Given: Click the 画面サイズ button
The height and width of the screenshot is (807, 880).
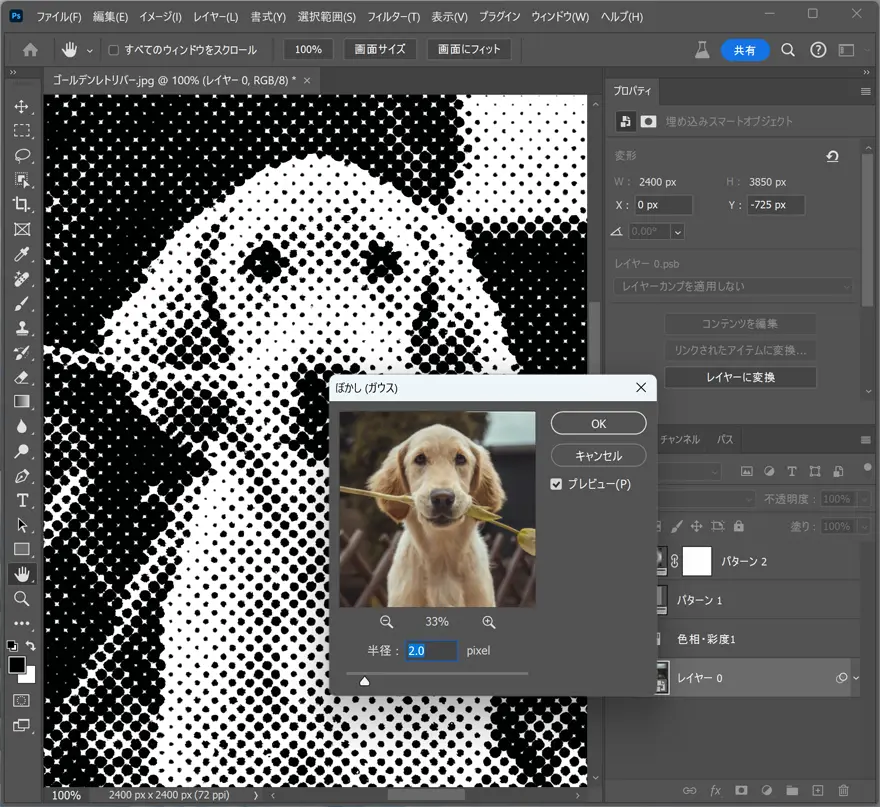Looking at the screenshot, I should pos(379,49).
